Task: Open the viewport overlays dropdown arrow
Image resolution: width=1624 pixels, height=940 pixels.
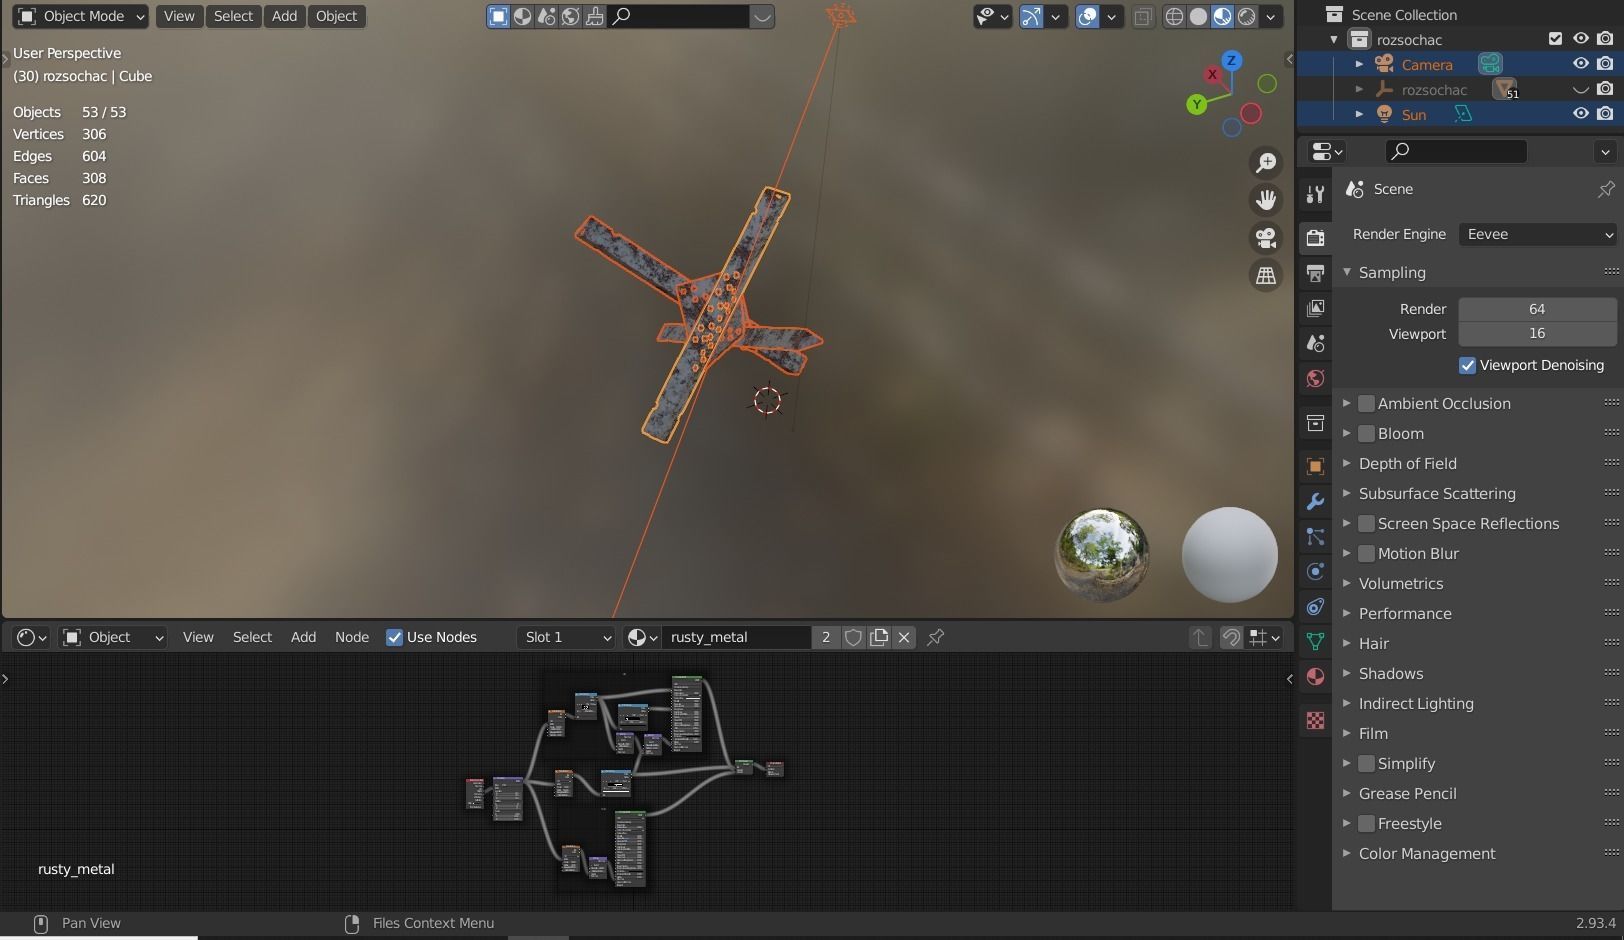Action: point(1111,16)
